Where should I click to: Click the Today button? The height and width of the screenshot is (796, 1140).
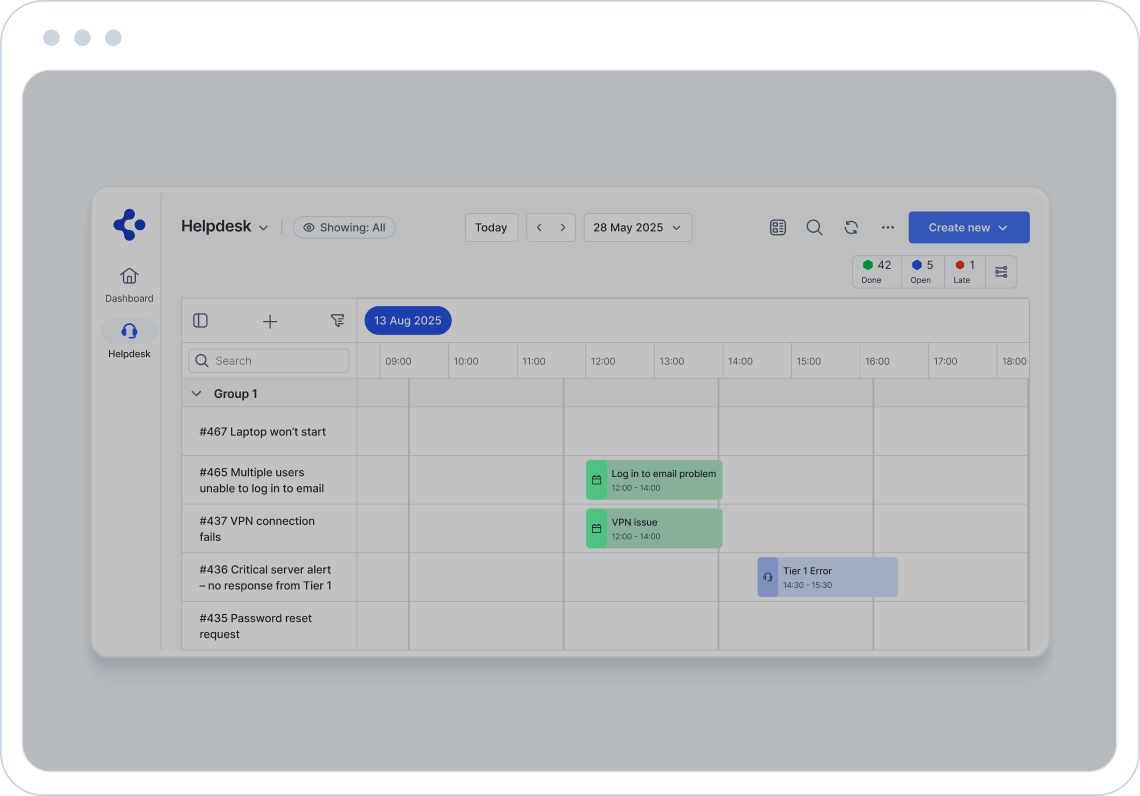(x=491, y=228)
